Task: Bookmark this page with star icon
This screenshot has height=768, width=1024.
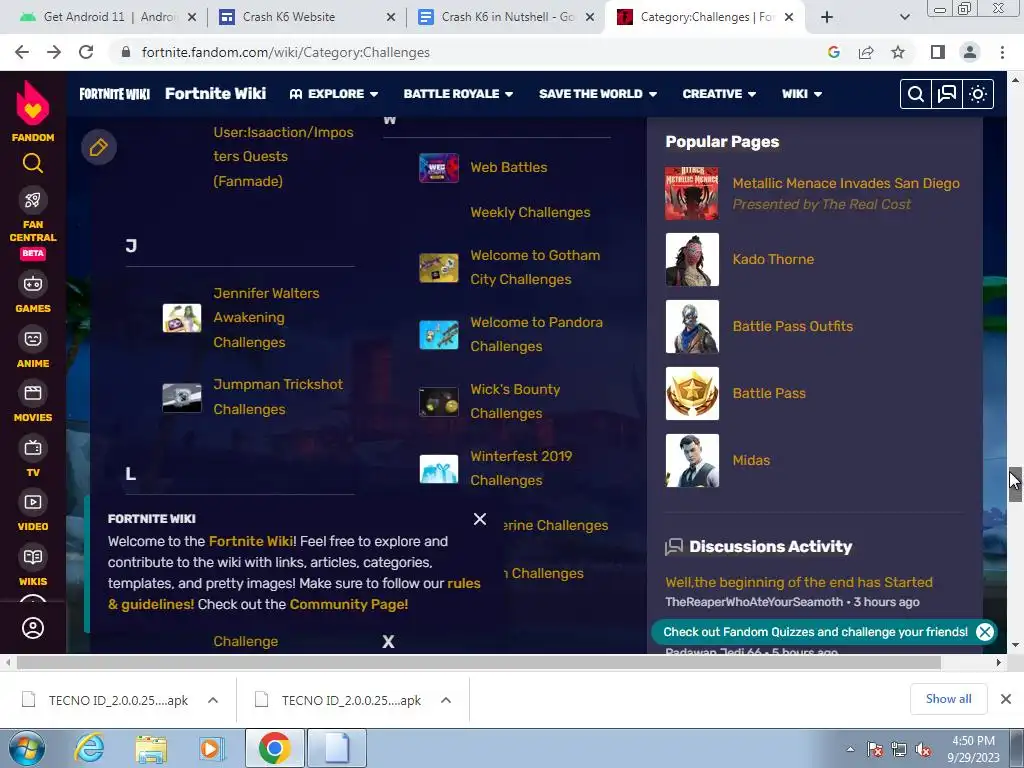Action: [898, 52]
